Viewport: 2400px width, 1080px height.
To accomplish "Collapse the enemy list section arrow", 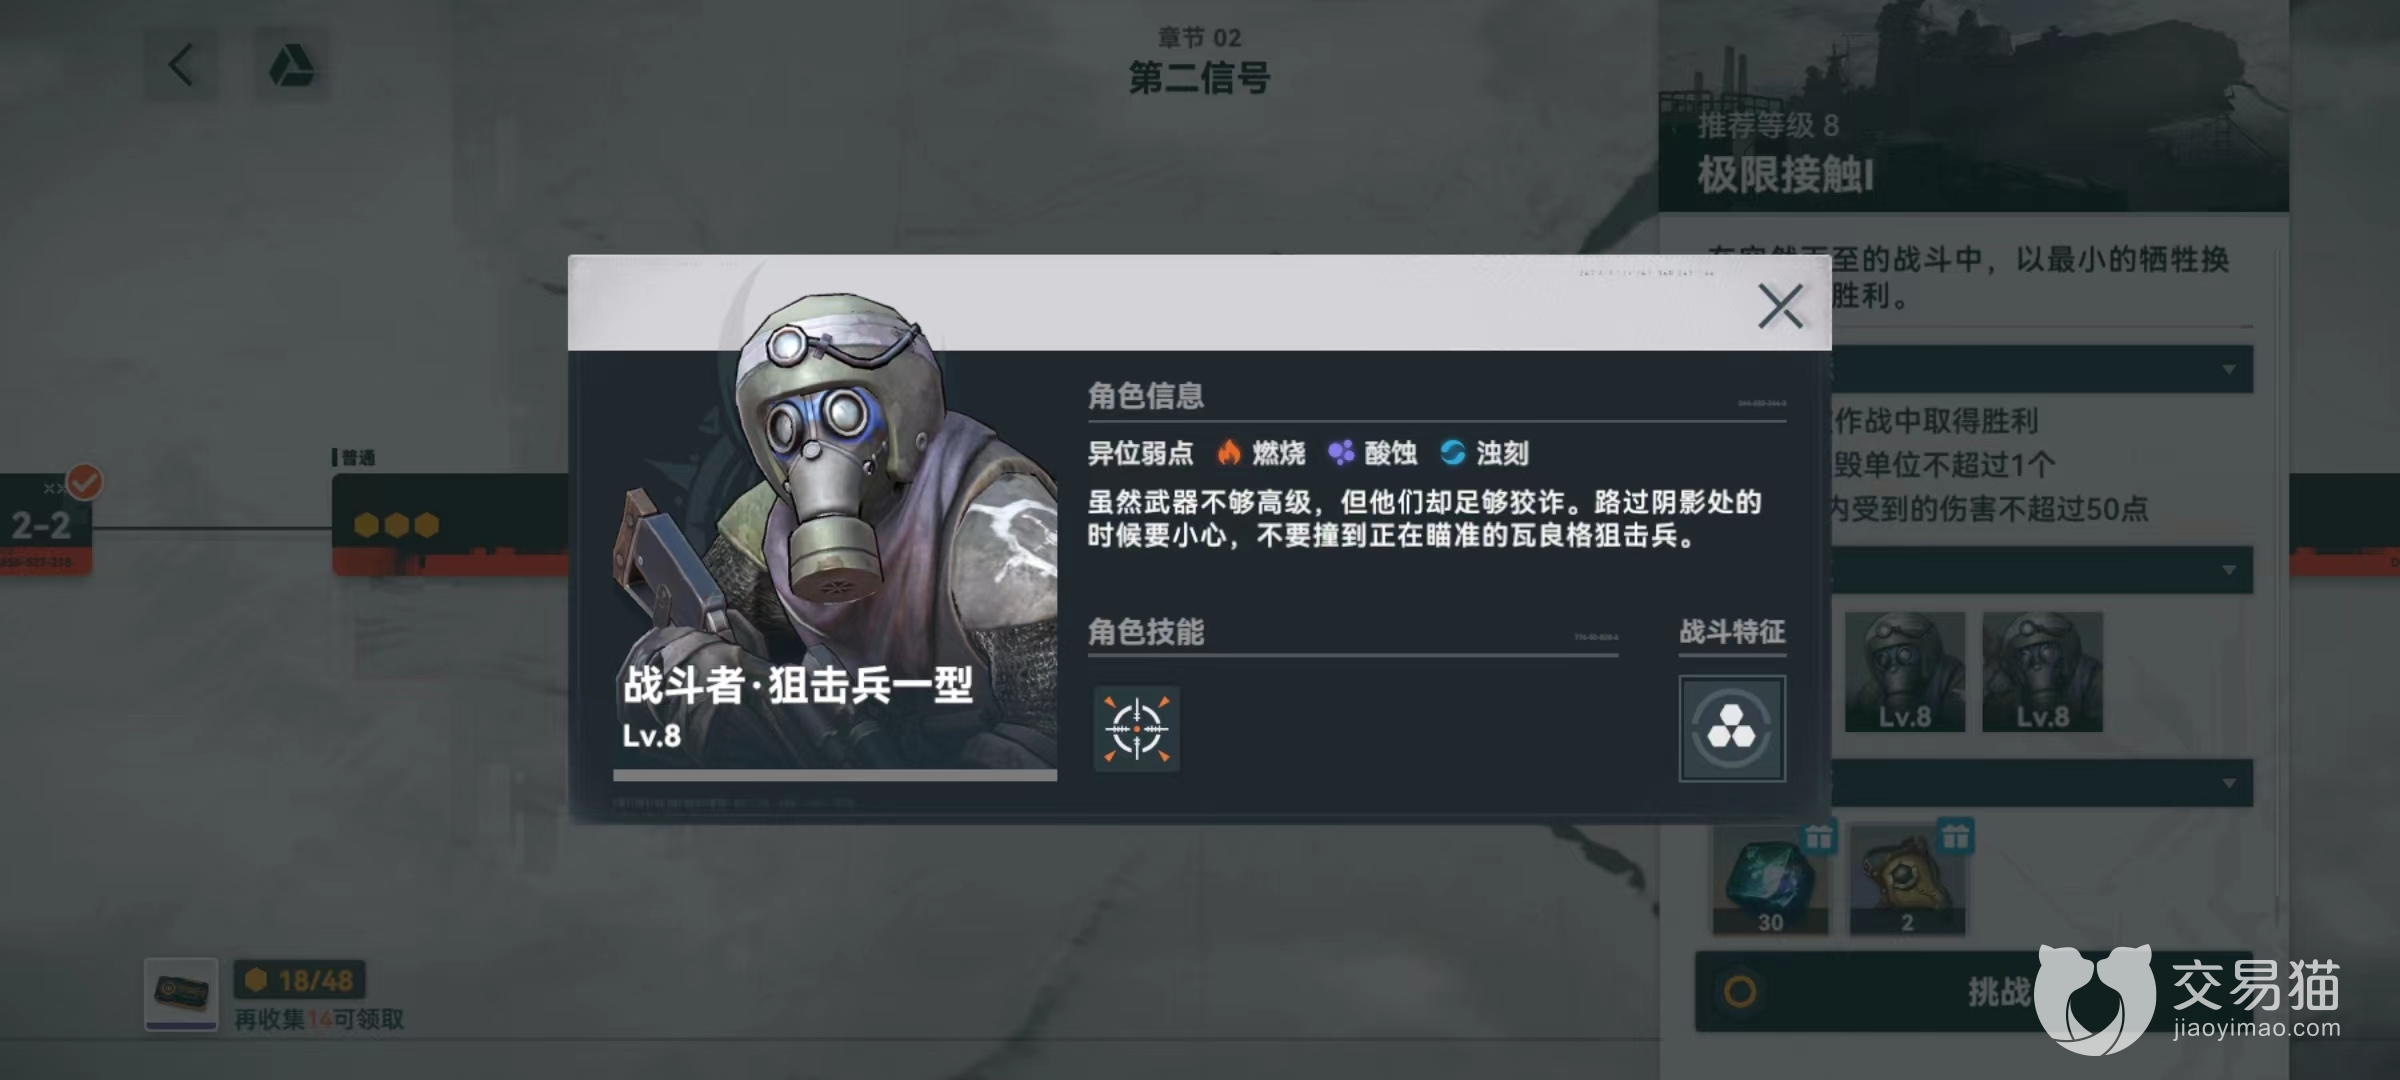I will (2229, 570).
